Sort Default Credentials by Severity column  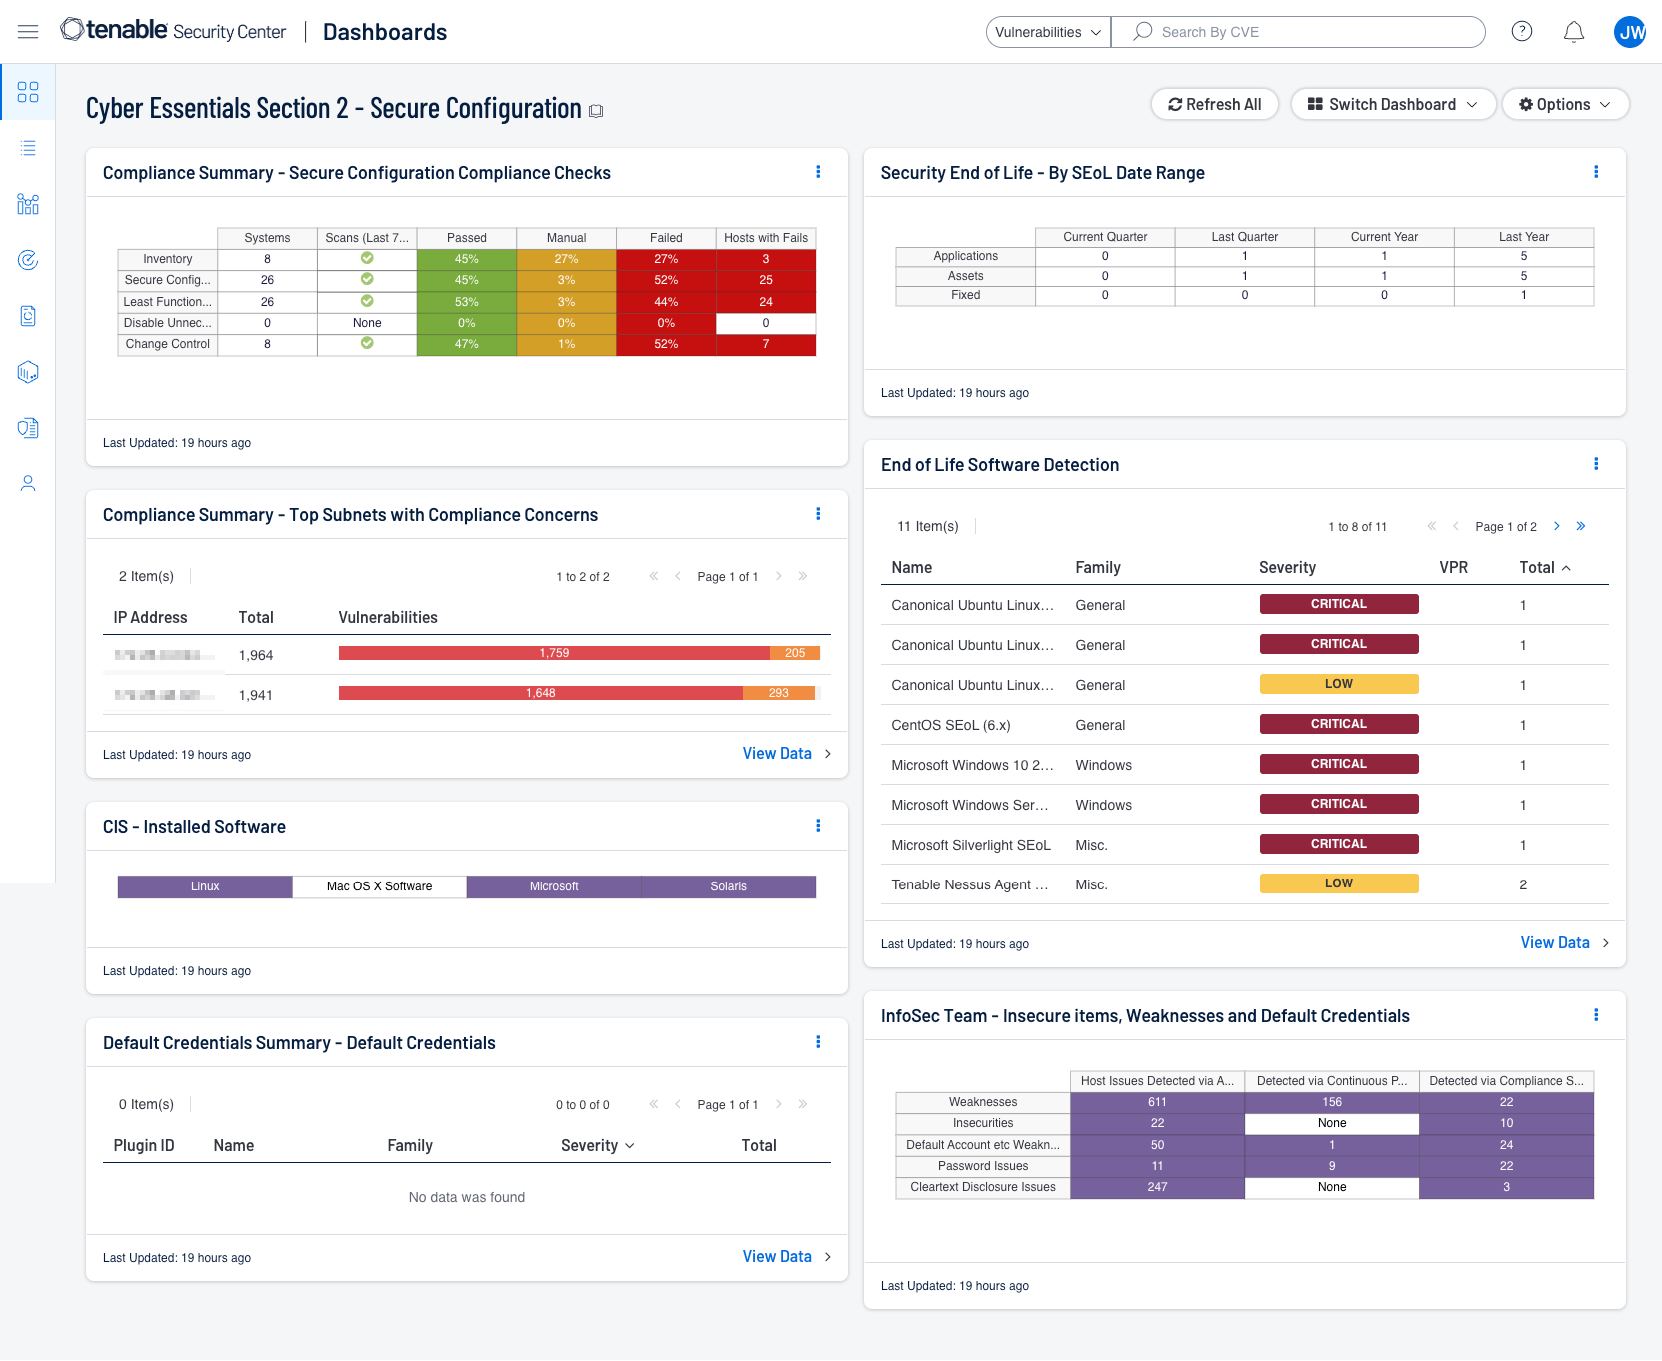[597, 1145]
